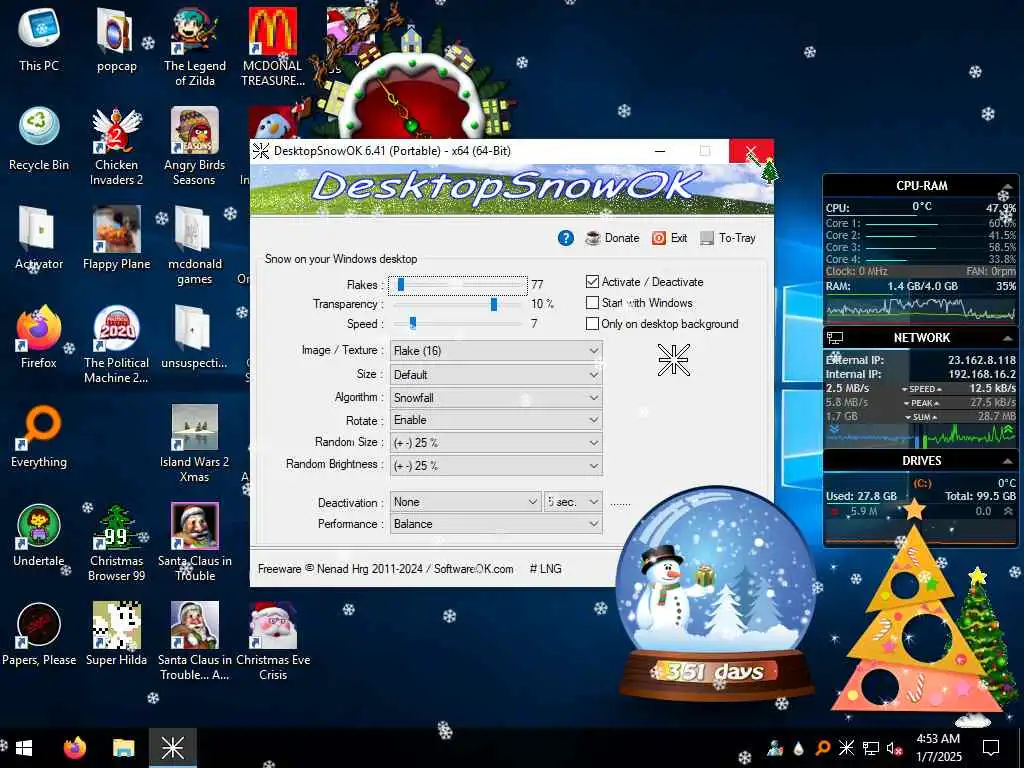Open File Explorer from the taskbar

[x=123, y=748]
